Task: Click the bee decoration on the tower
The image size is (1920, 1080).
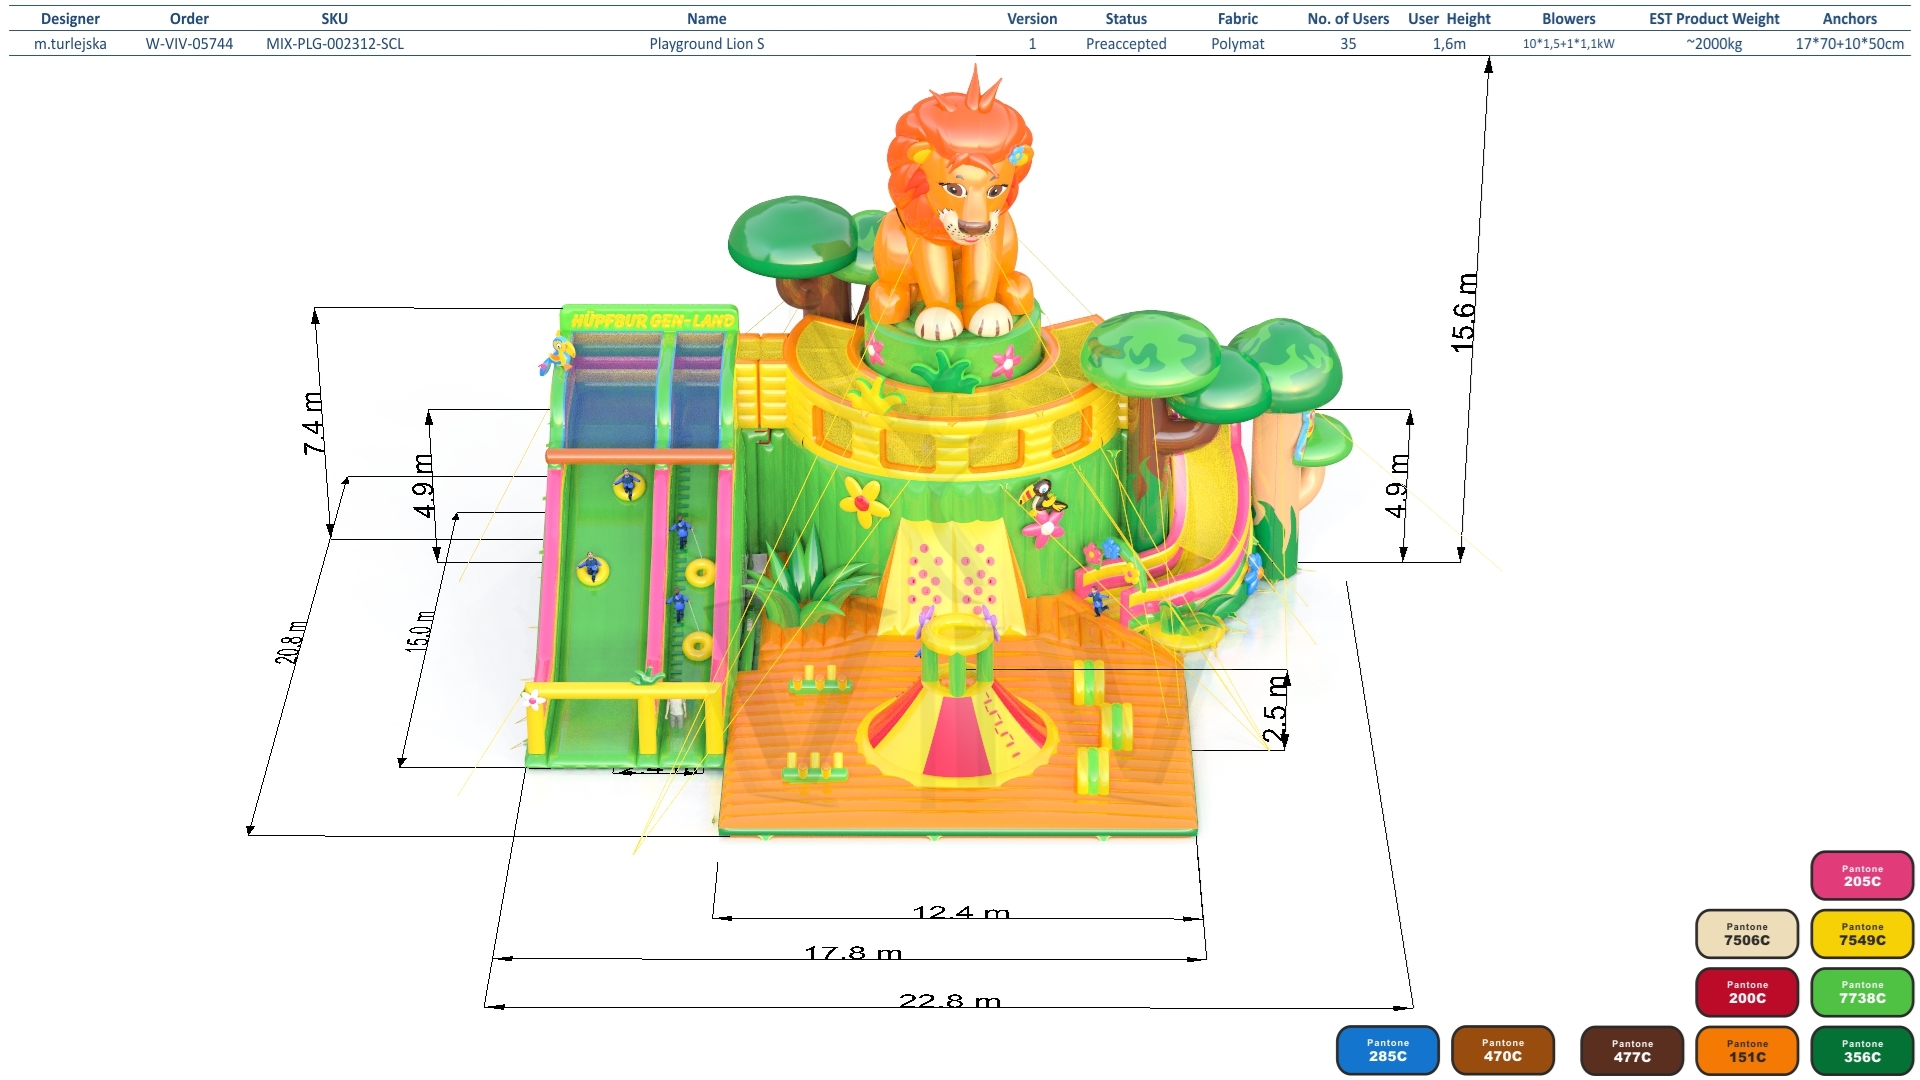Action: pos(1043,497)
